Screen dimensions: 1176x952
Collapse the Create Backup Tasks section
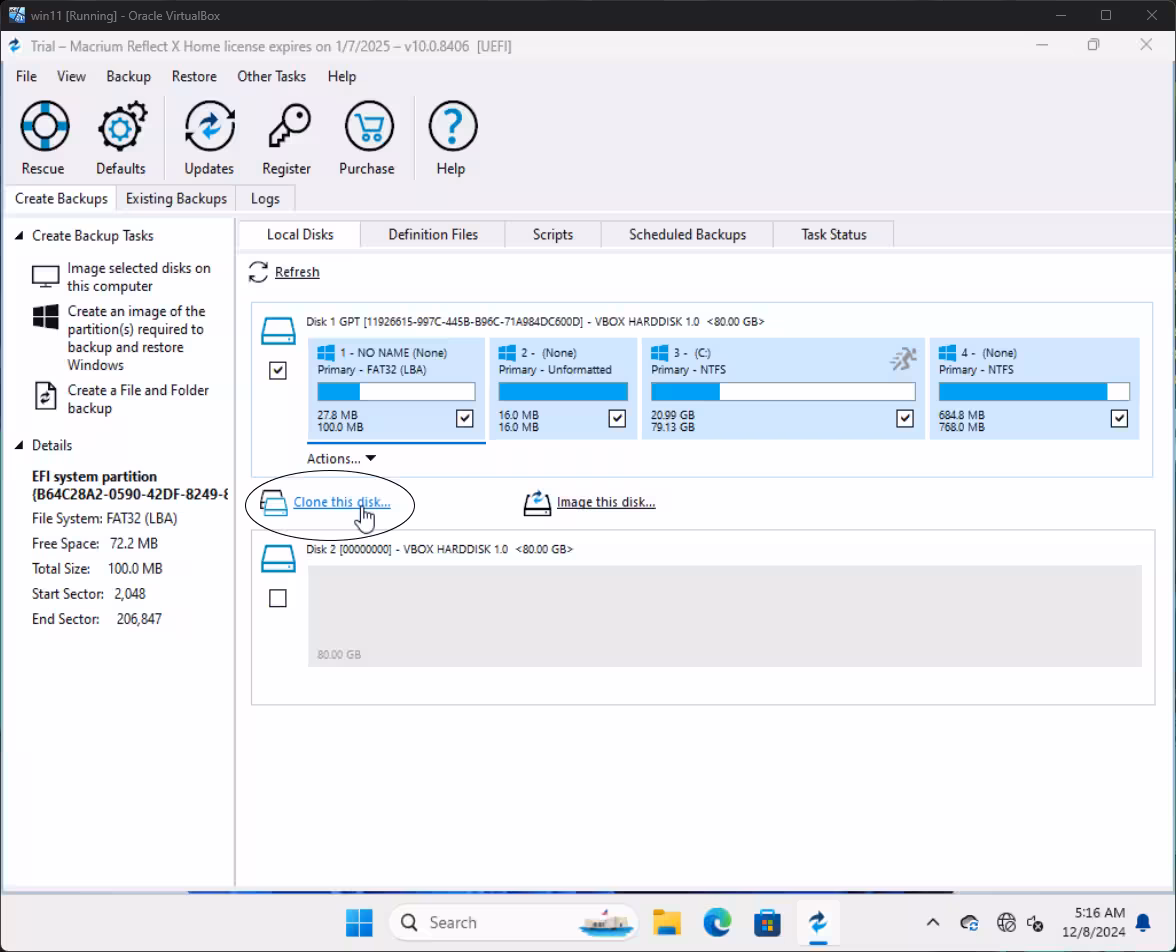(20, 236)
